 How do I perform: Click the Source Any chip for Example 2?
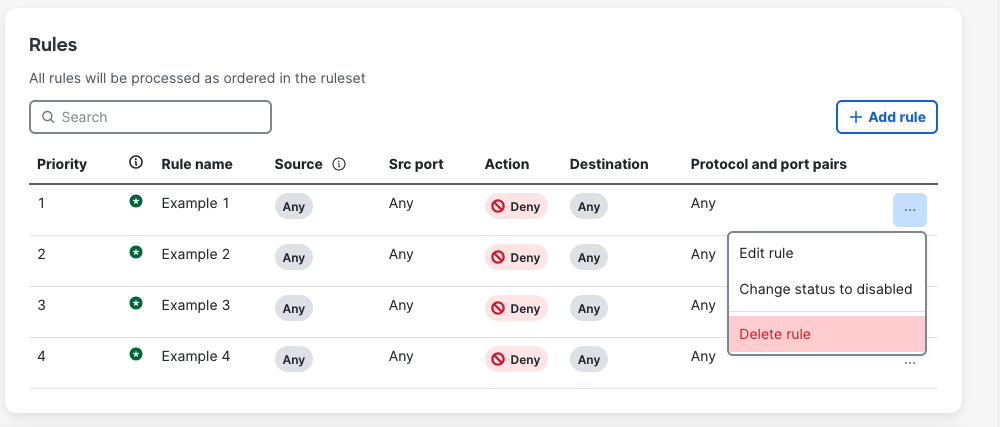tap(294, 258)
